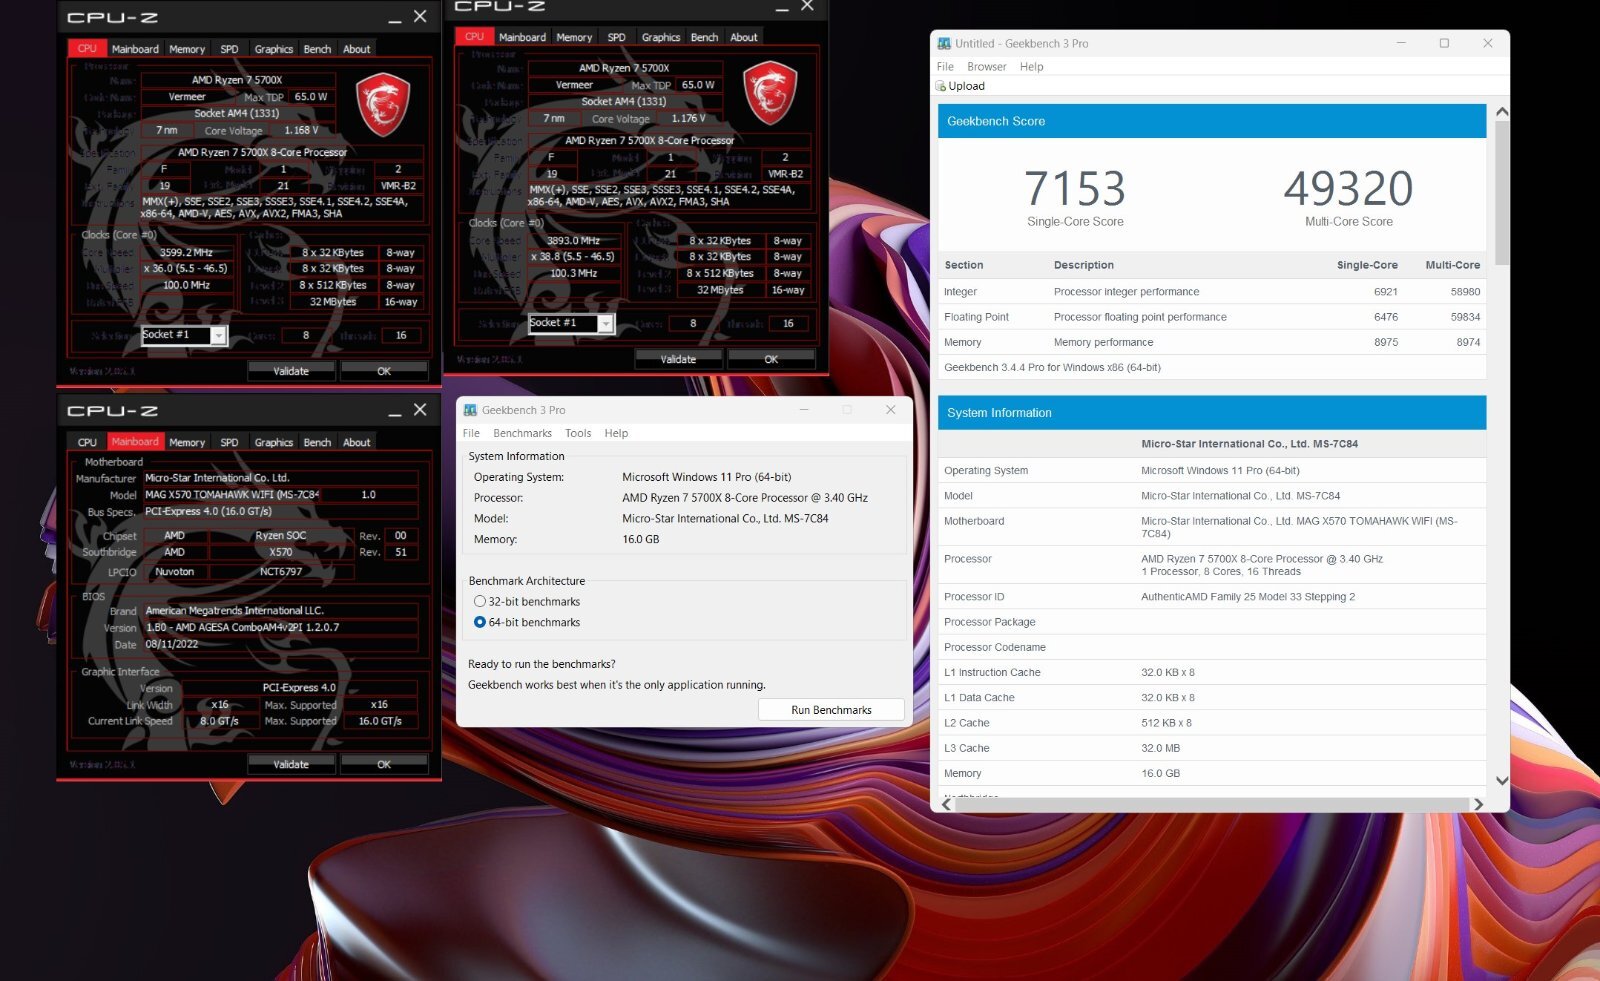Screen dimensions: 1600x981
Task: Click scroll up arrow in Geekbench results
Action: 1502,112
